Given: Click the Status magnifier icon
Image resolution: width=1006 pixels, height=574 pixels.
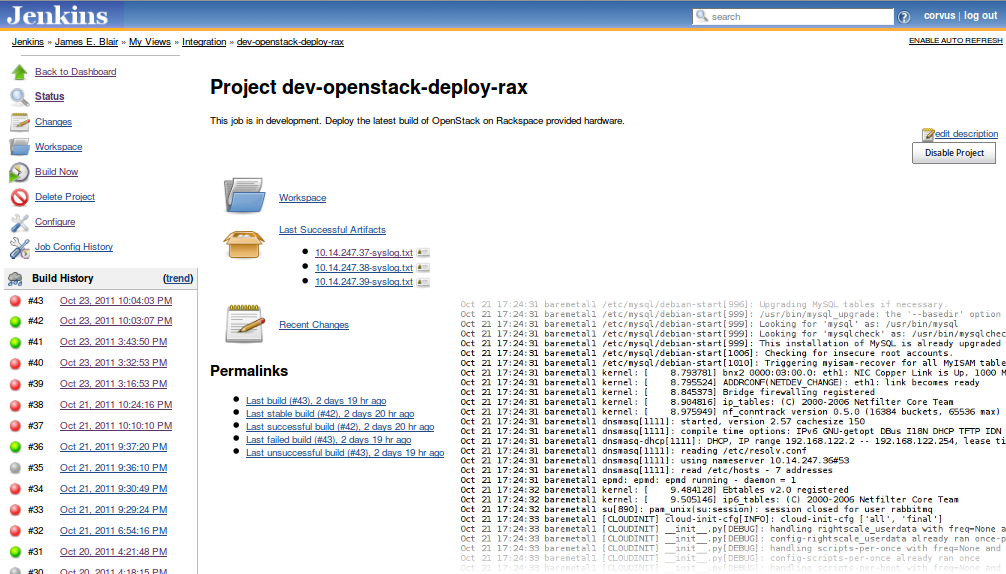Looking at the screenshot, I should click(x=19, y=97).
